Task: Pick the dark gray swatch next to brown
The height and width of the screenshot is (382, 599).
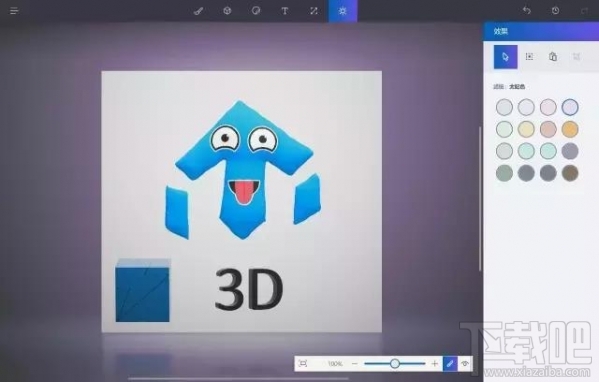Action: 548,173
